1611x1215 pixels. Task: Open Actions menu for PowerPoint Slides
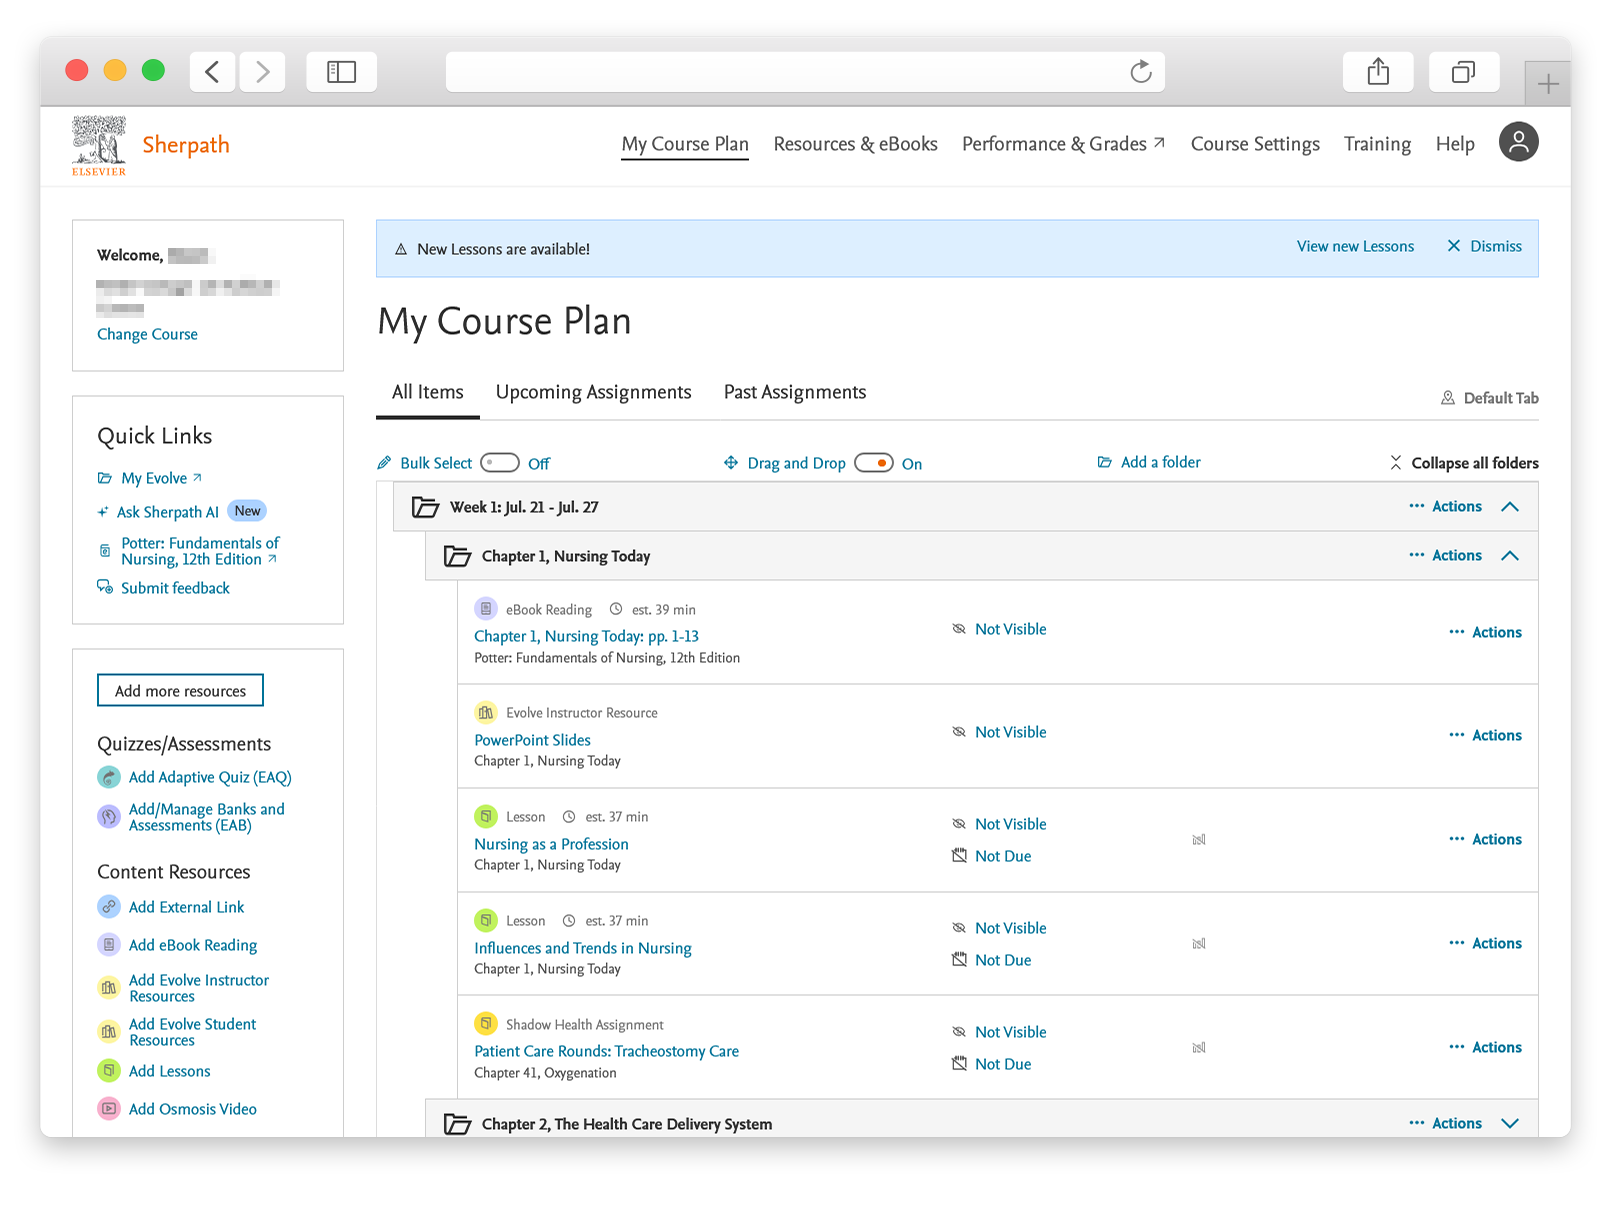1485,736
